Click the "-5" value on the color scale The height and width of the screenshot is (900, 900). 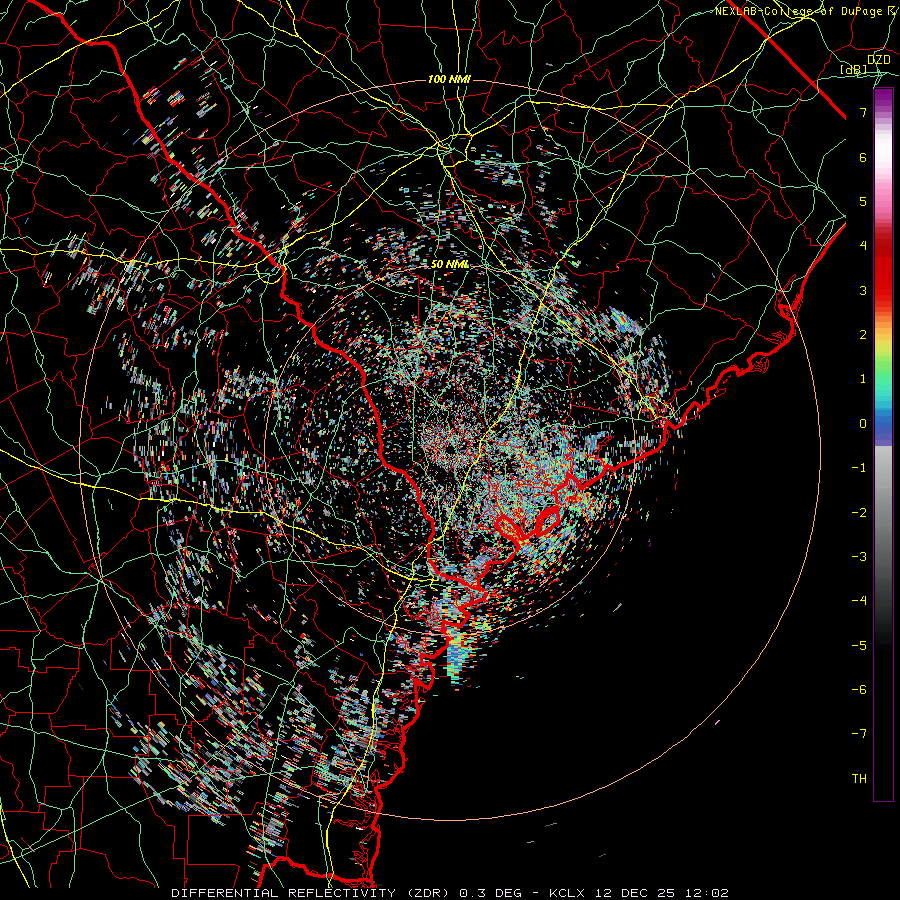pos(859,645)
